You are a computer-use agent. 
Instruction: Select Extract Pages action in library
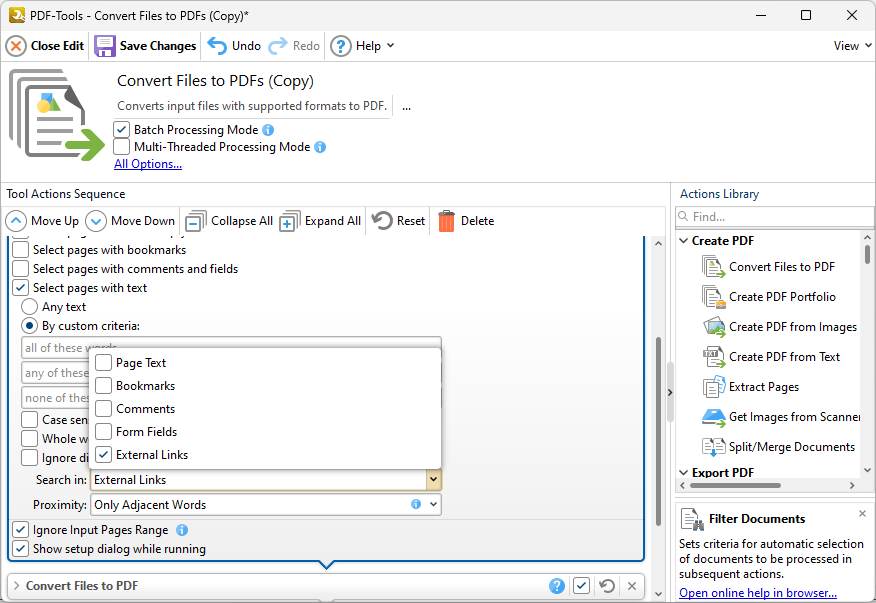750,387
